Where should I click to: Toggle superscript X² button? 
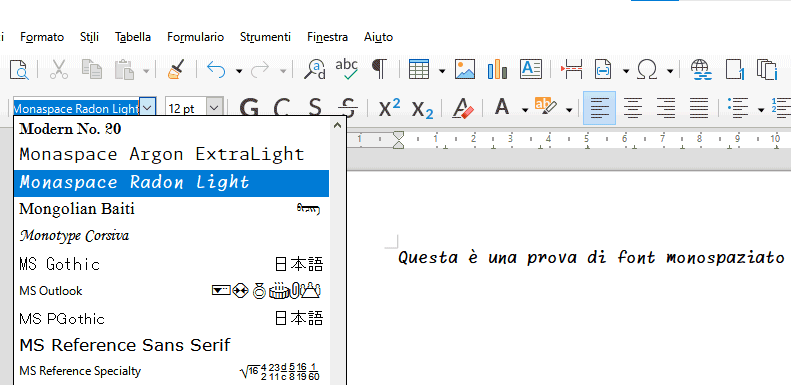[389, 108]
